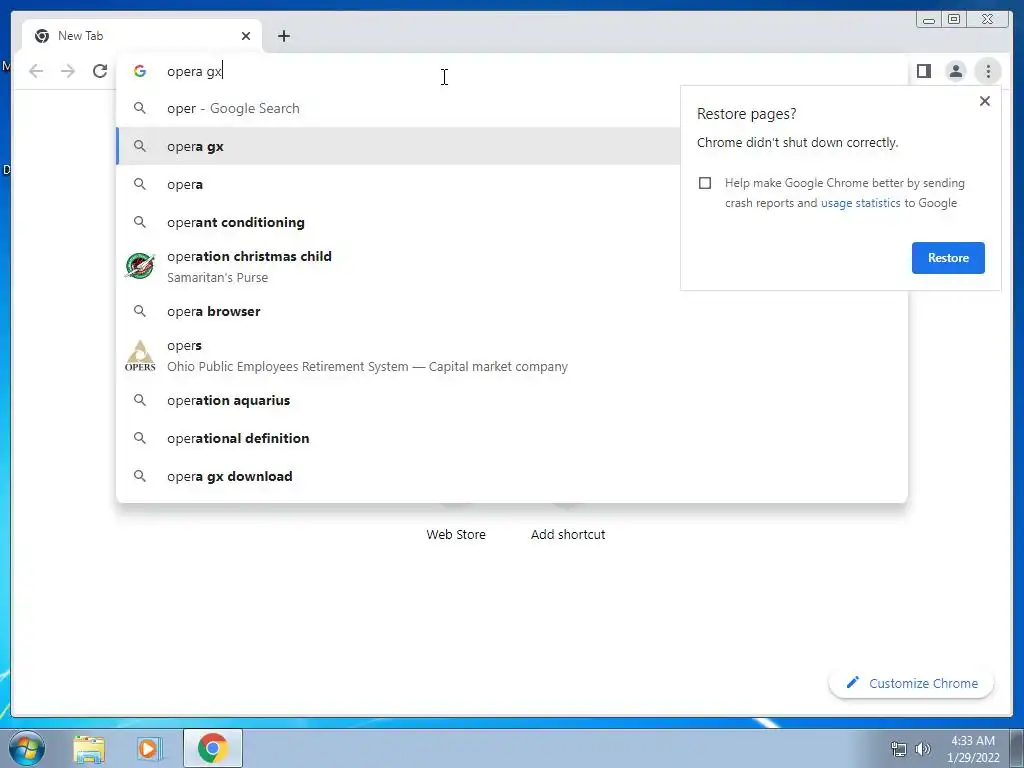Select the 'opera browser' suggestion
This screenshot has width=1024, height=768.
(x=512, y=312)
